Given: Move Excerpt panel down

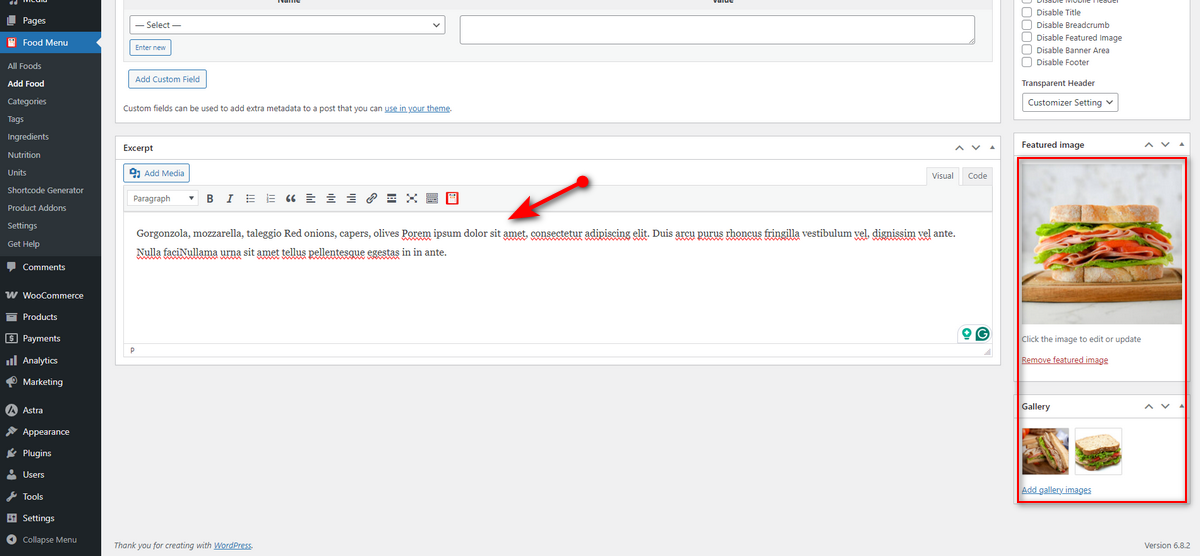Looking at the screenshot, I should click(x=977, y=148).
